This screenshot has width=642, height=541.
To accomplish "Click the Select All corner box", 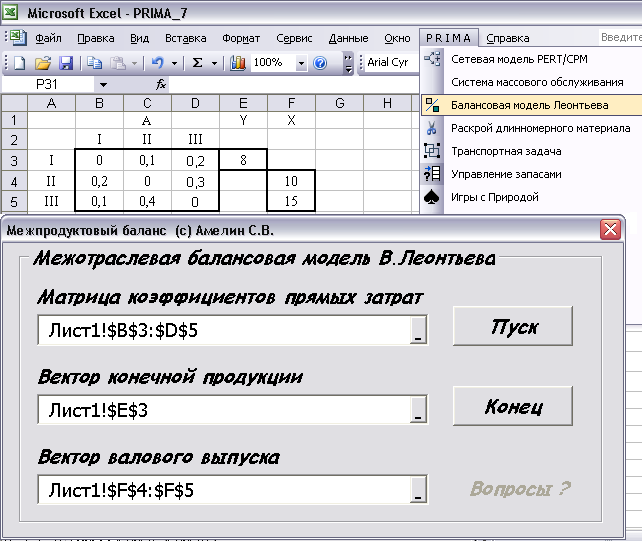I will [14, 103].
